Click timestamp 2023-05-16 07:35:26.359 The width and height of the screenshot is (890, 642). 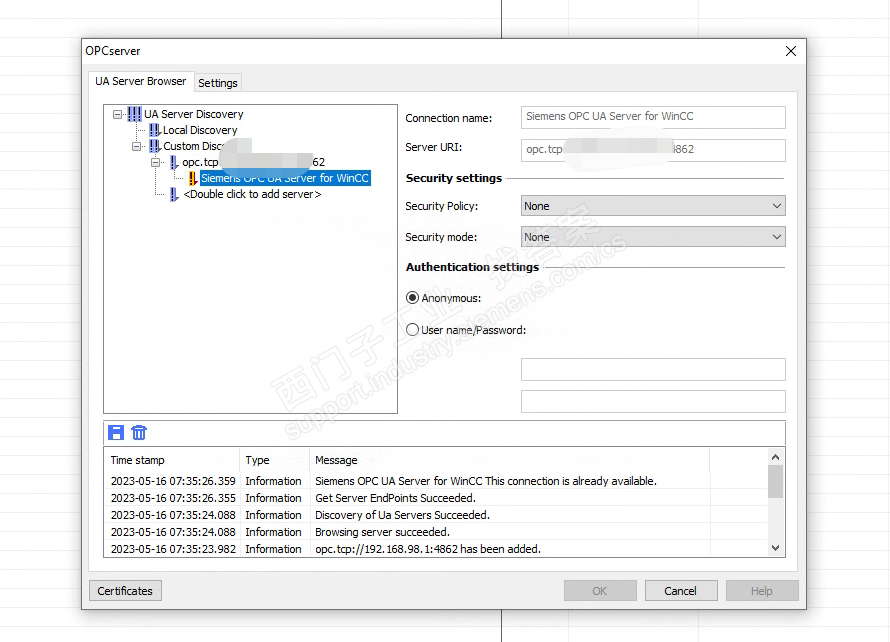173,481
